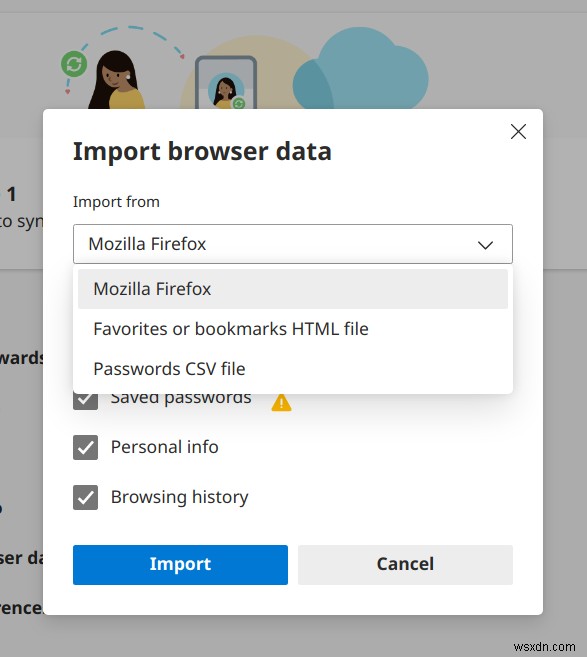Choose Passwords CSV file option

pyautogui.click(x=292, y=369)
